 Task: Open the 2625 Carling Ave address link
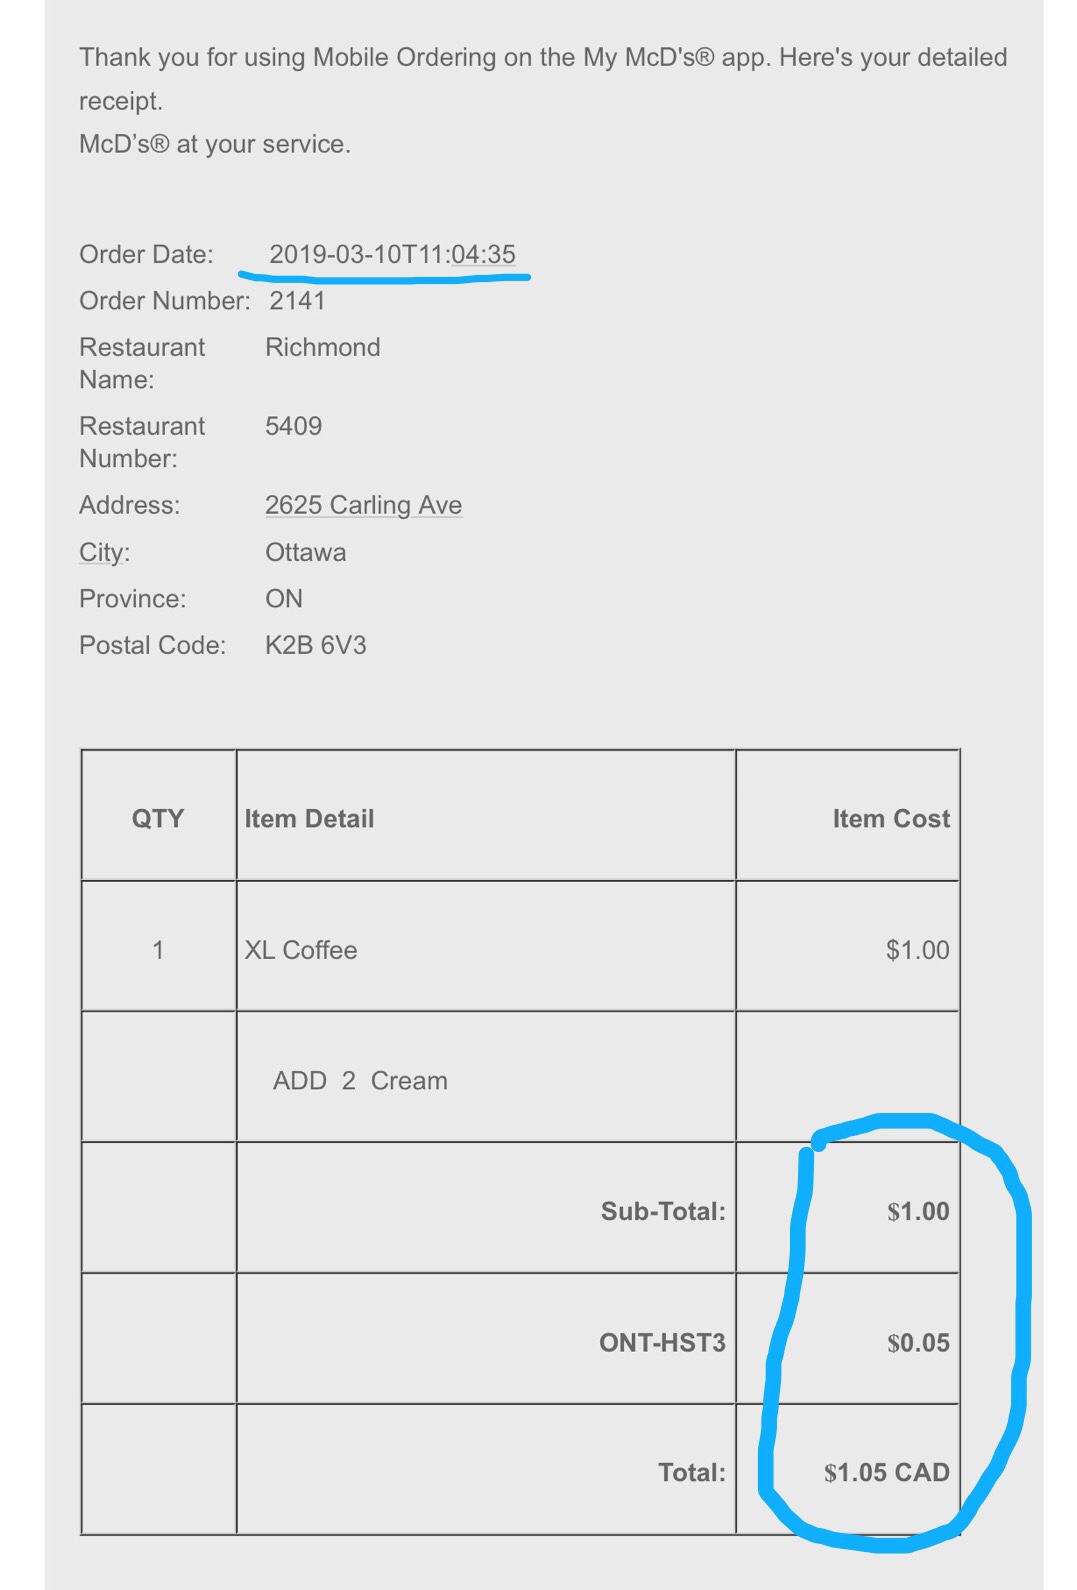point(363,505)
